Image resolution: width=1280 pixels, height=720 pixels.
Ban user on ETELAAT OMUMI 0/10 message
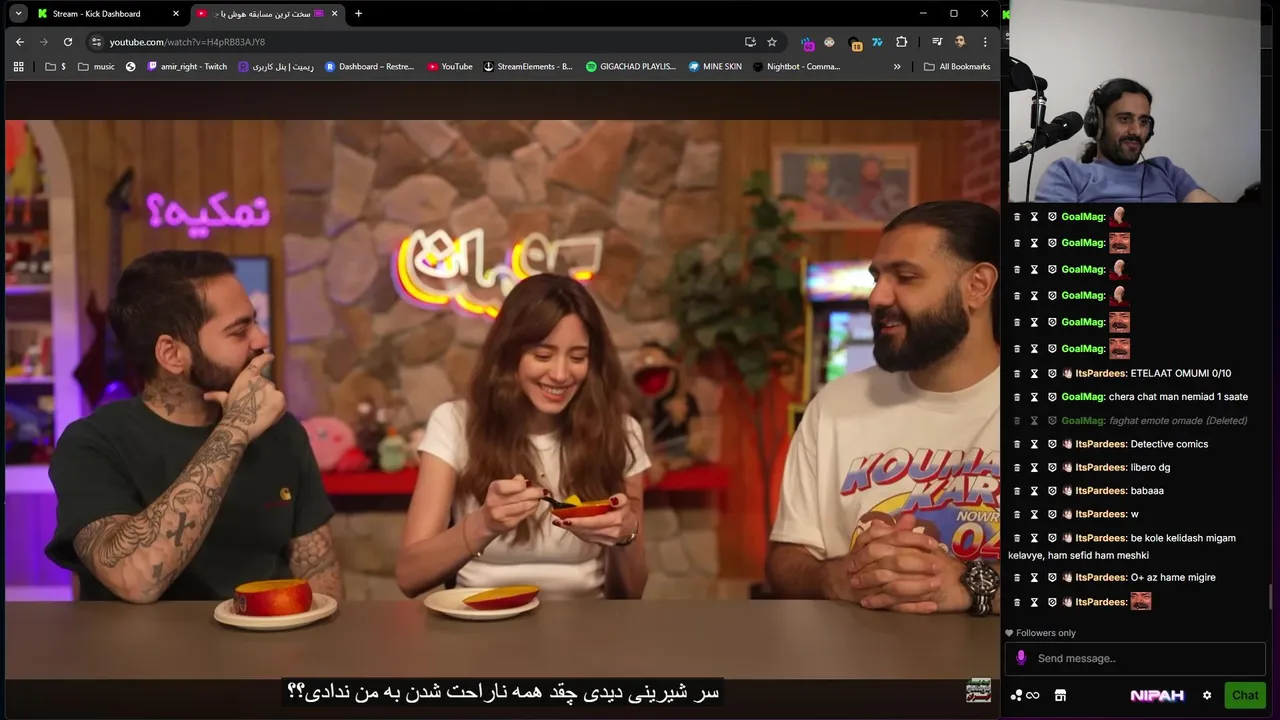tap(1052, 373)
